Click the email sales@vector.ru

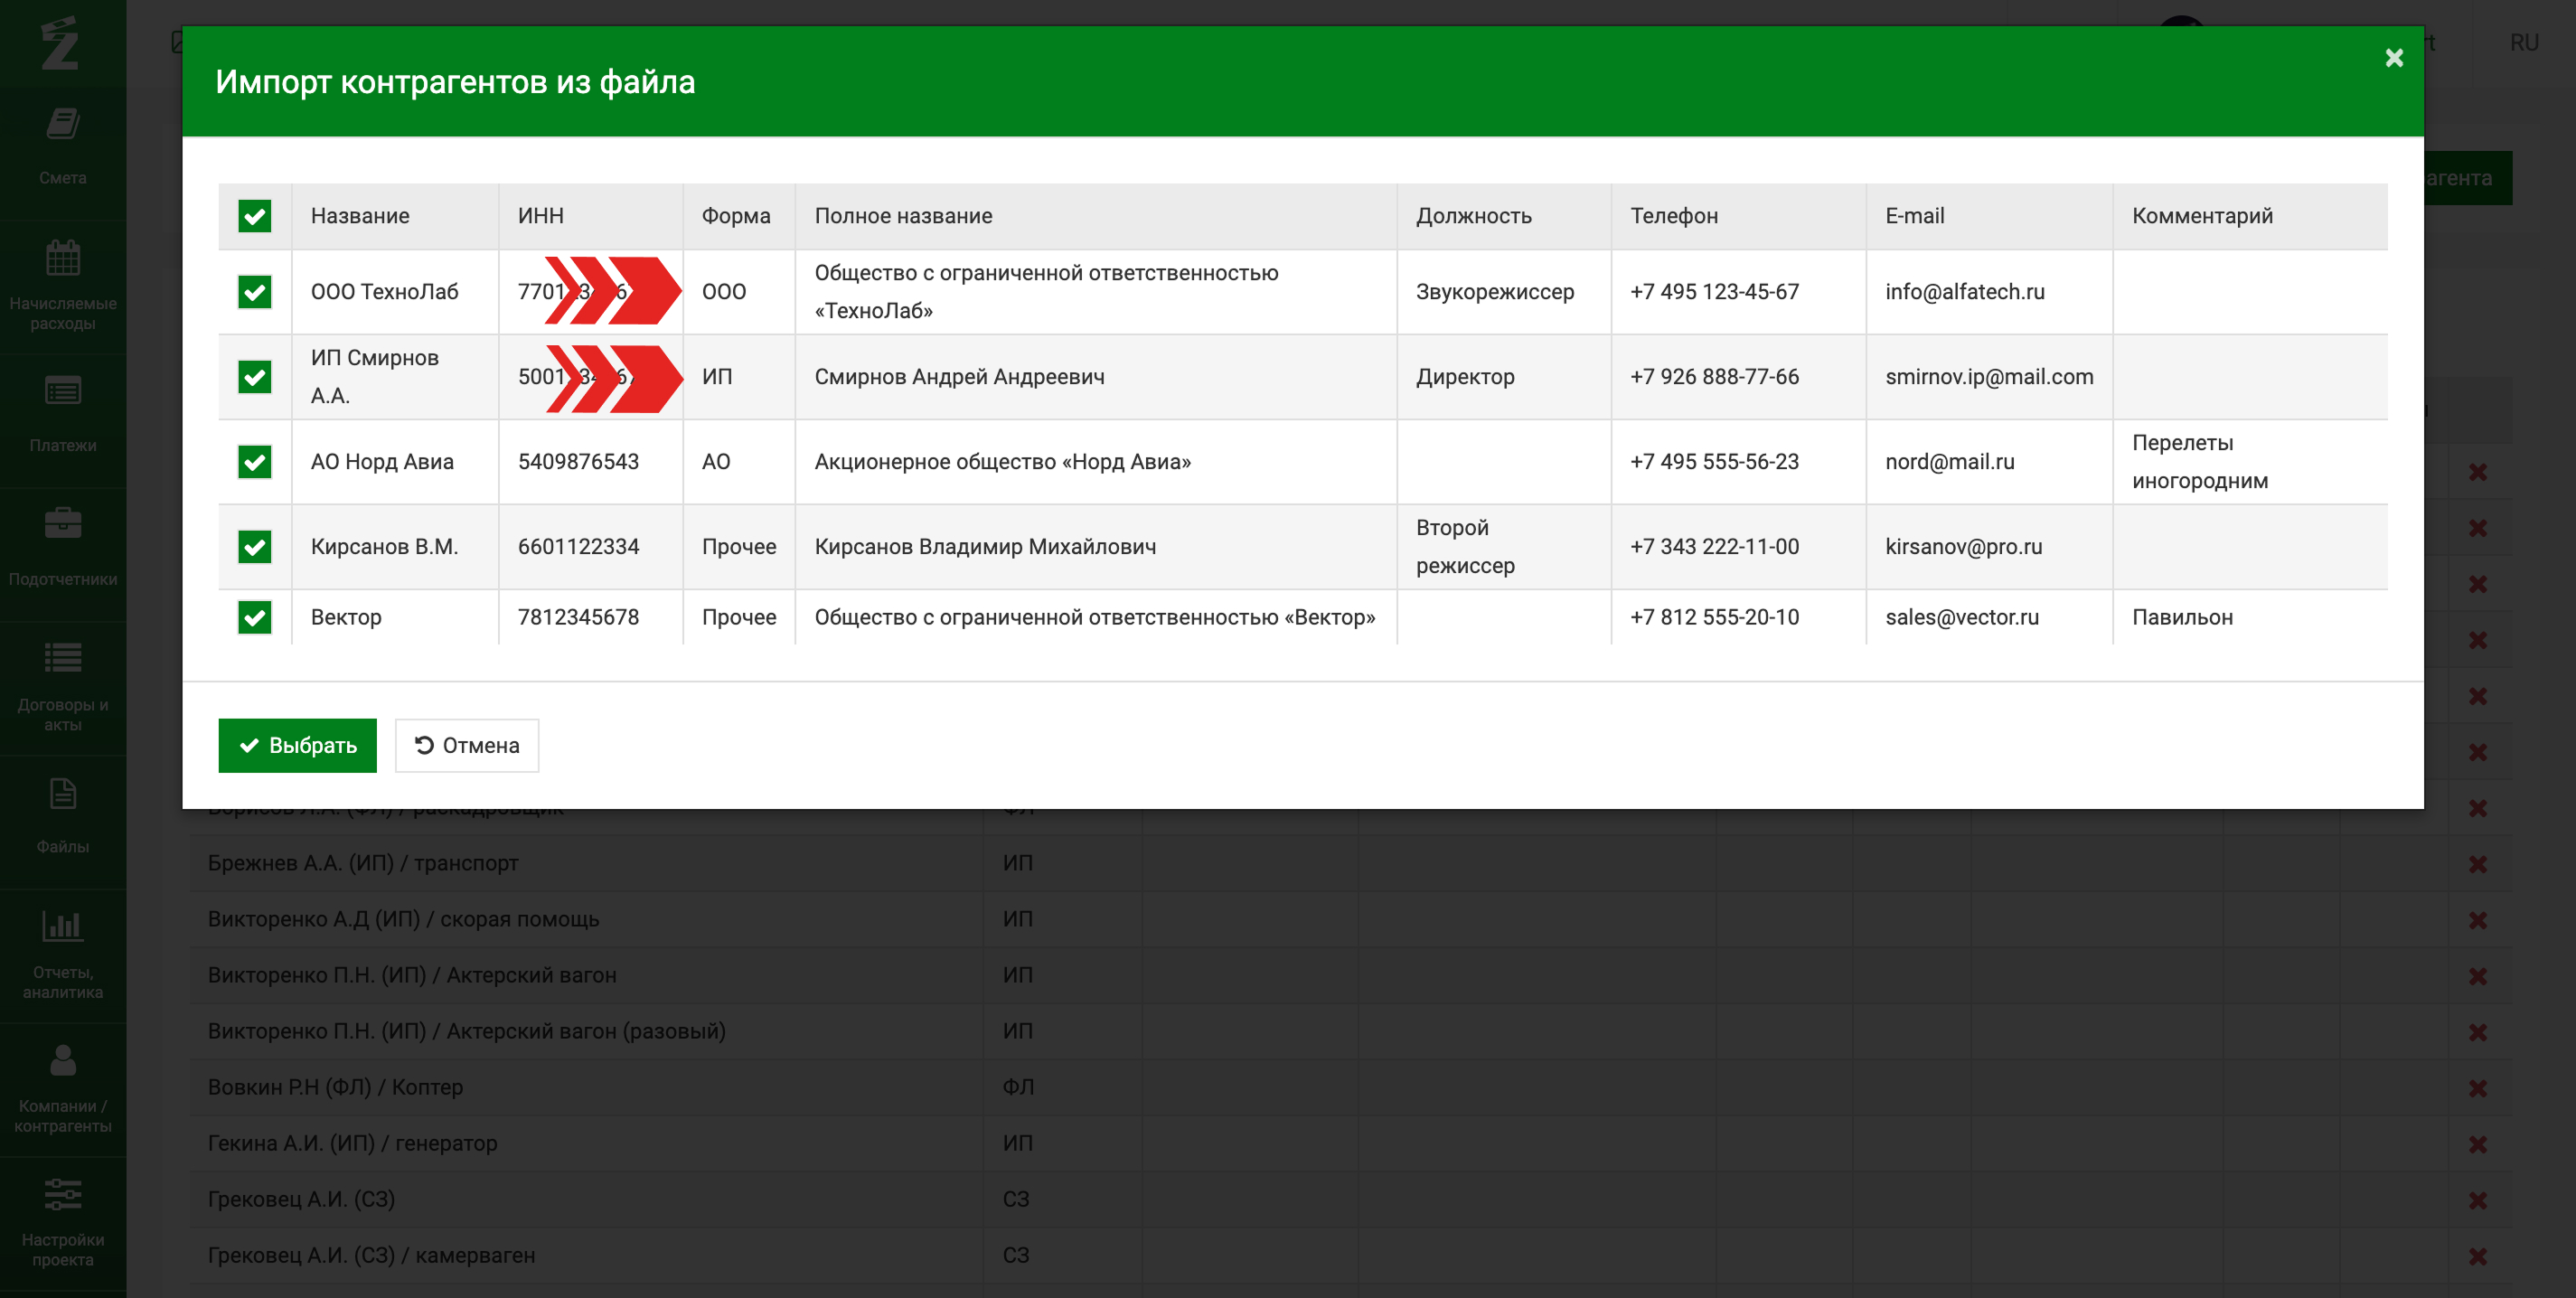point(1962,617)
